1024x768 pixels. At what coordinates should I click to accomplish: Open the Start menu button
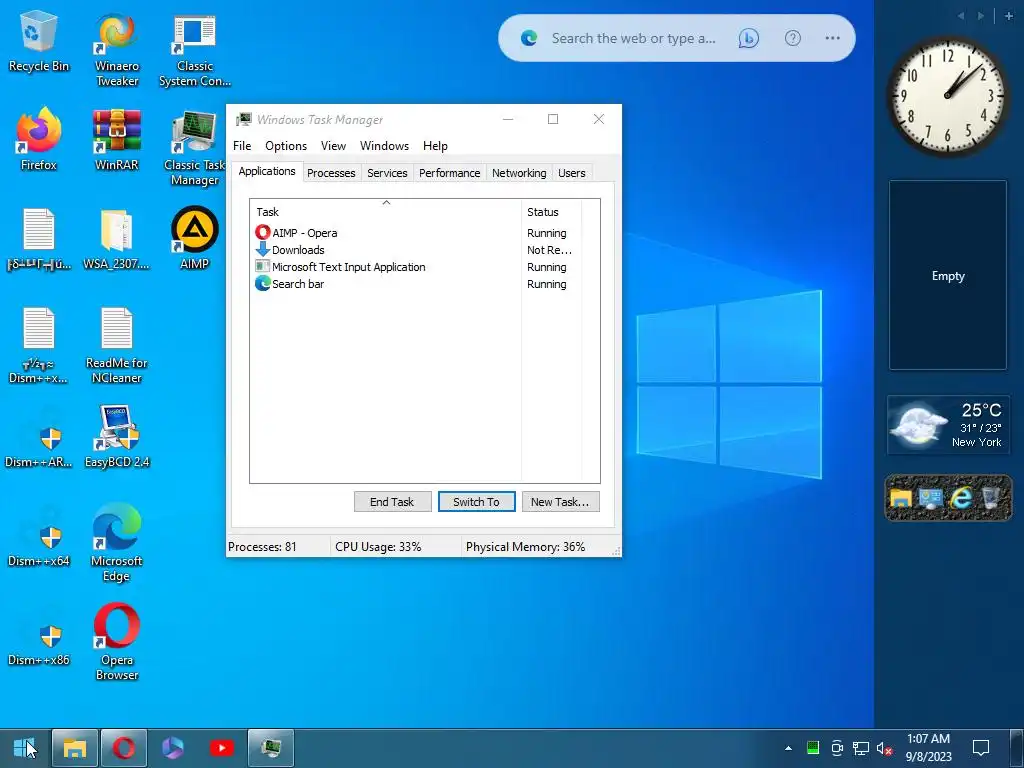click(x=25, y=748)
